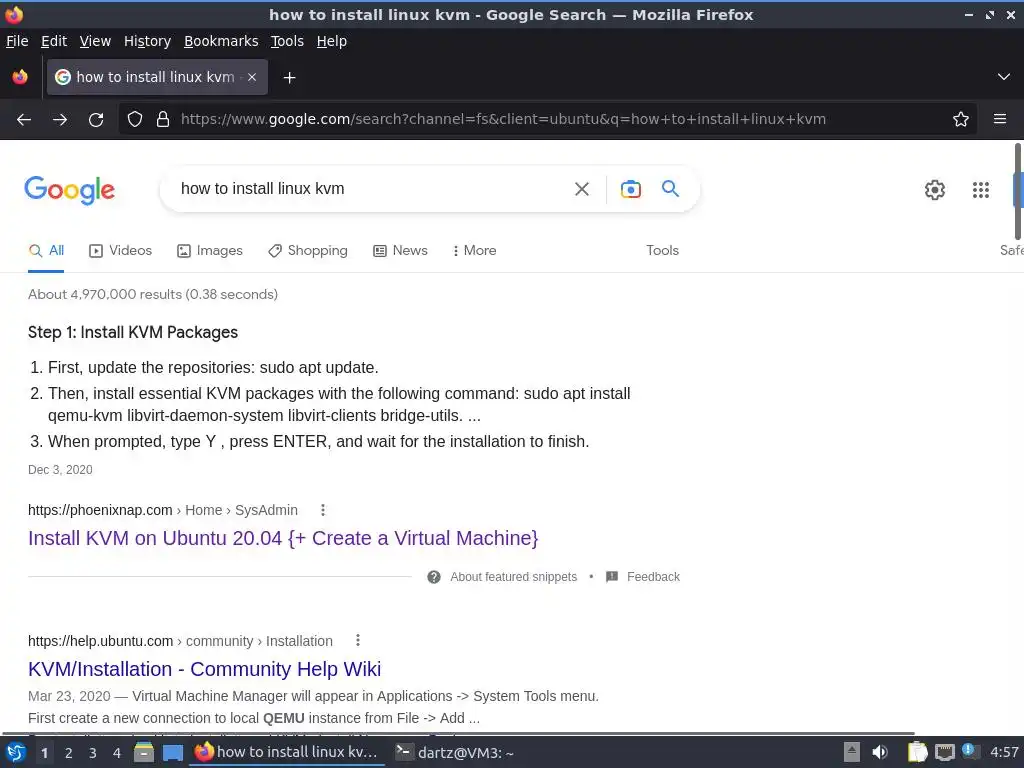The width and height of the screenshot is (1024, 768).
Task: Show desktop from taskbar icon
Action: click(172, 752)
